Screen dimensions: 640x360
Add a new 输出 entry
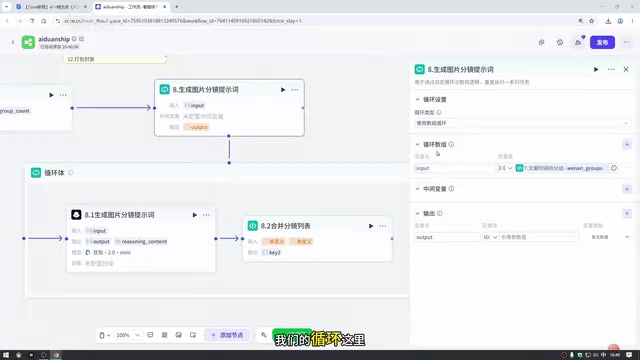(627, 213)
